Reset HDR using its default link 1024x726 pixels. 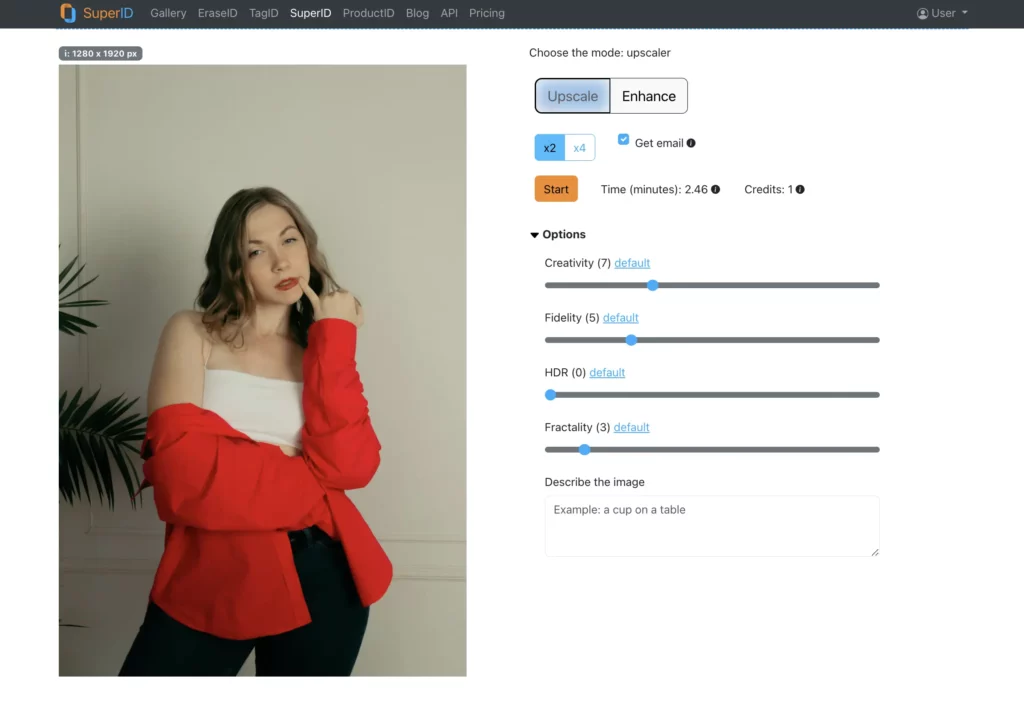click(x=607, y=372)
